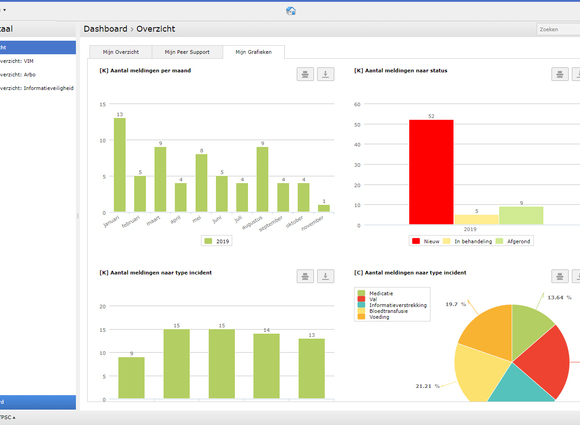
Task: Click the type incident bar valued 14
Action: tap(266, 366)
